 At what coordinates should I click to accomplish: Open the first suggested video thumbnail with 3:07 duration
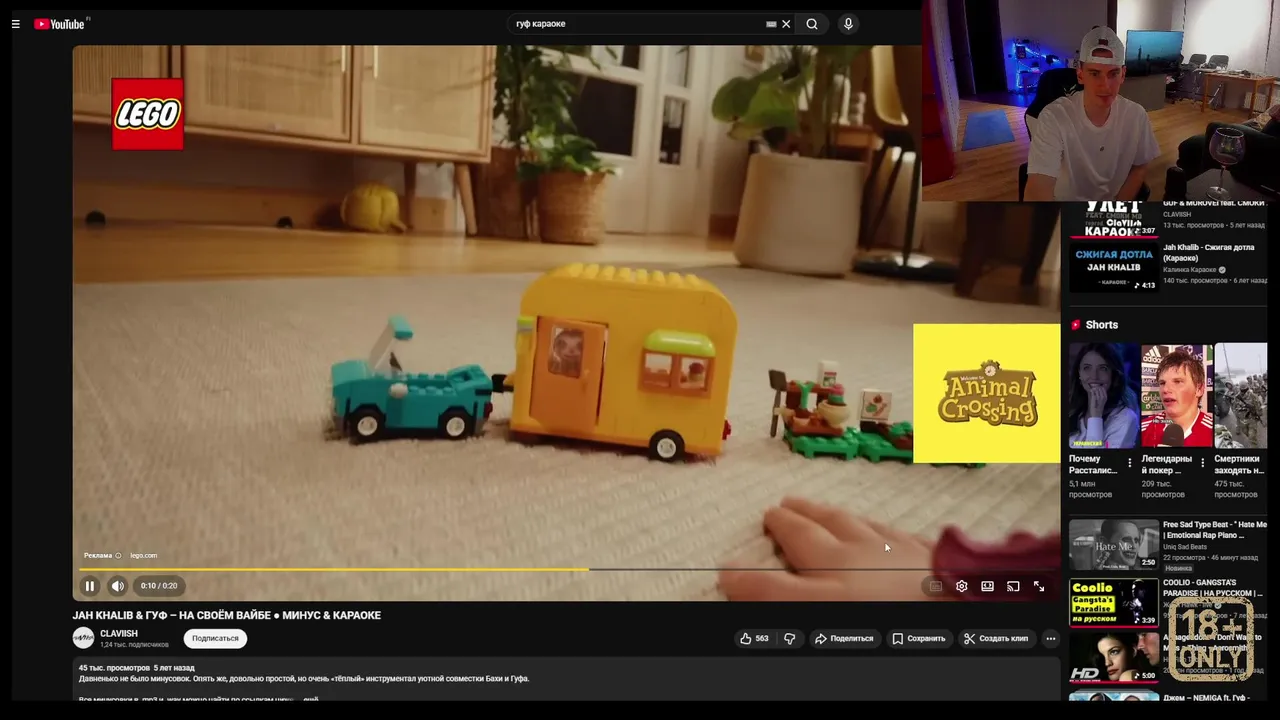tap(1114, 219)
